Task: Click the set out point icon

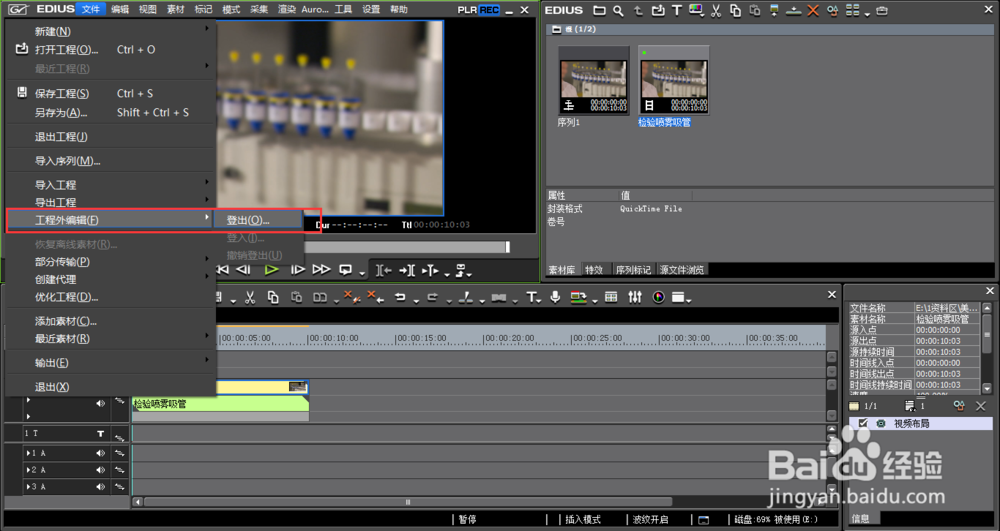Action: (406, 270)
